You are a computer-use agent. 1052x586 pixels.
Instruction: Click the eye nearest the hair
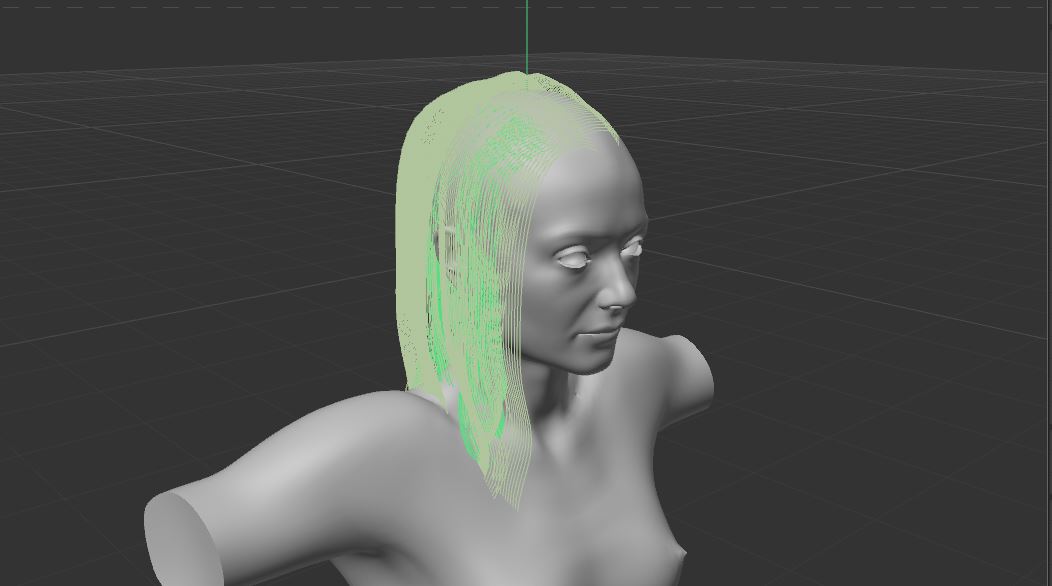pyautogui.click(x=574, y=258)
